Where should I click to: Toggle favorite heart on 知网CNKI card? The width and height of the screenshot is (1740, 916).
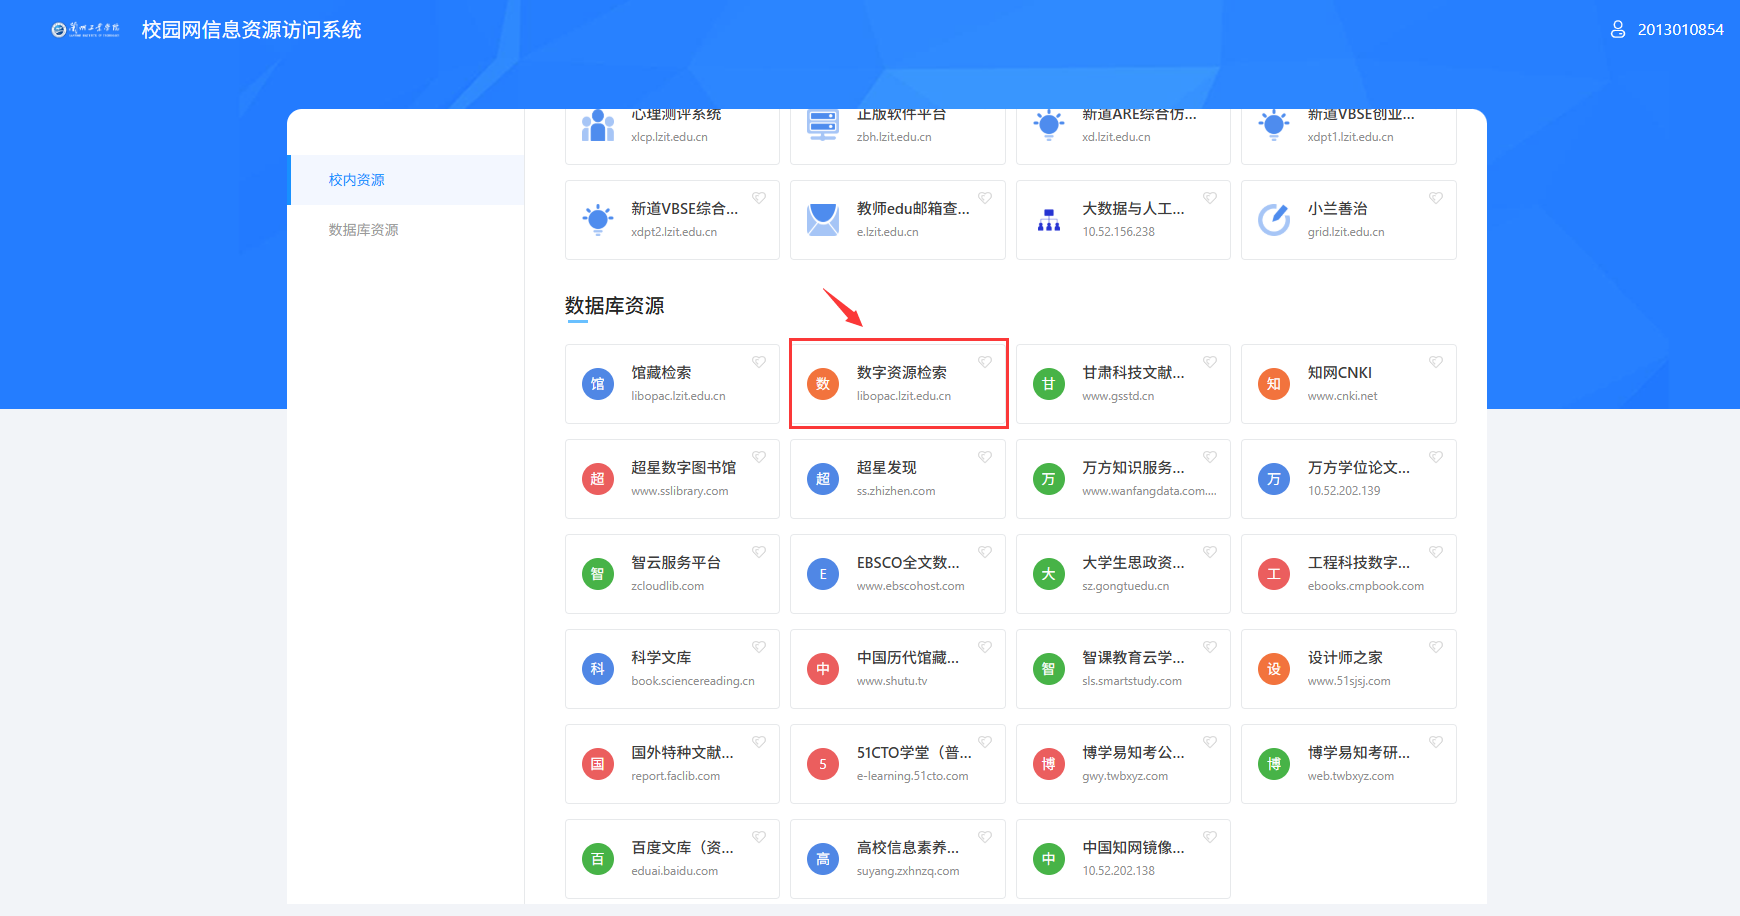tap(1436, 362)
